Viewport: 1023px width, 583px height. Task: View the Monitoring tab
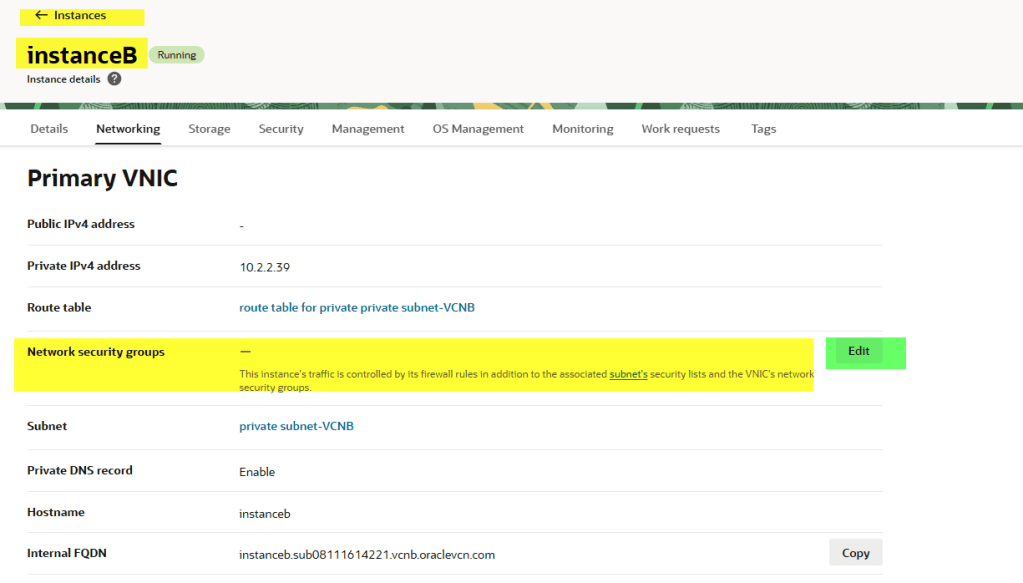582,129
